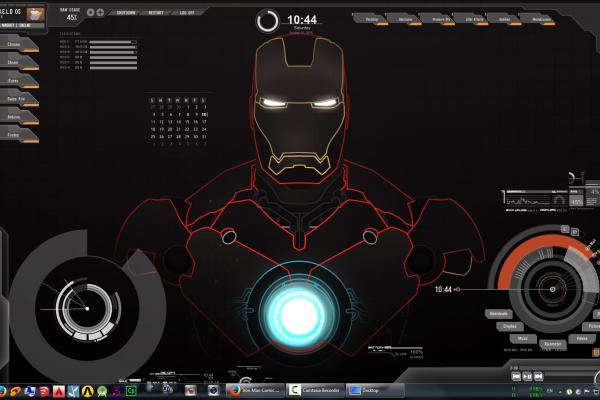
Task: Select the Log Off option
Action: click(186, 13)
